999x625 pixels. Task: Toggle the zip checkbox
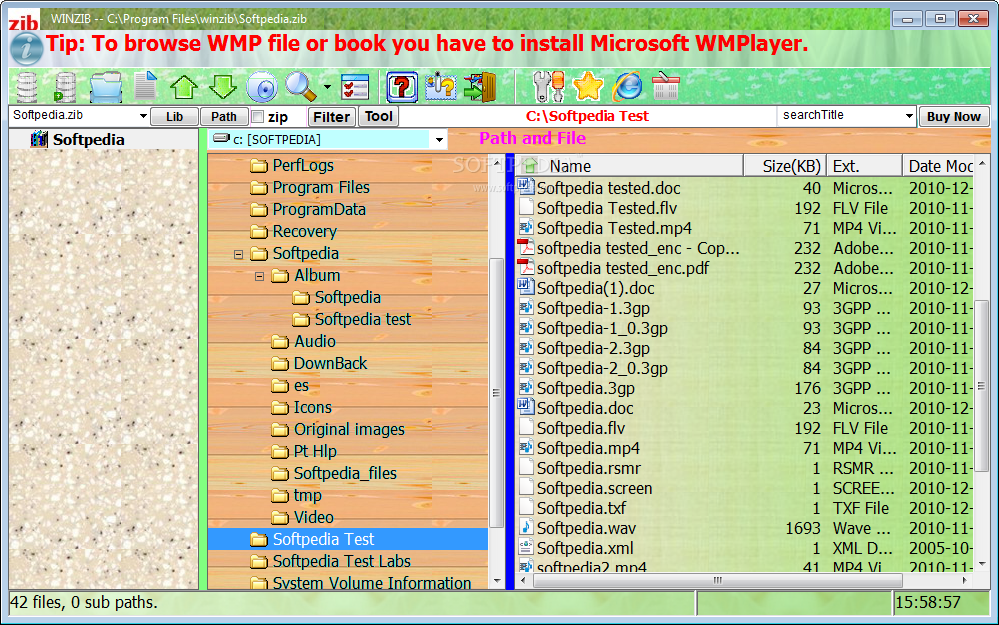[257, 117]
